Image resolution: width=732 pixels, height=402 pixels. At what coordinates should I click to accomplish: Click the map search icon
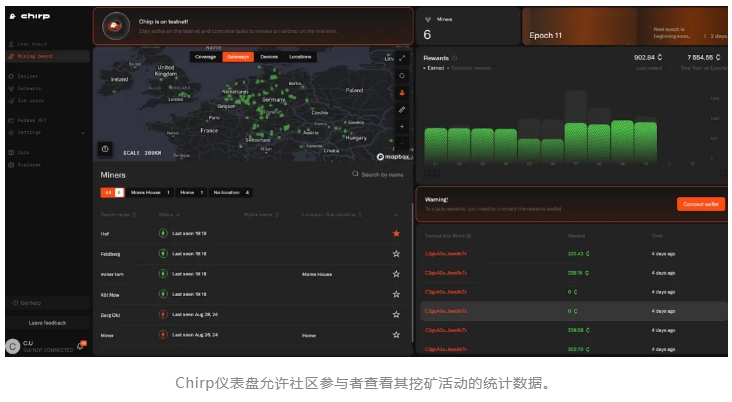[x=402, y=76]
